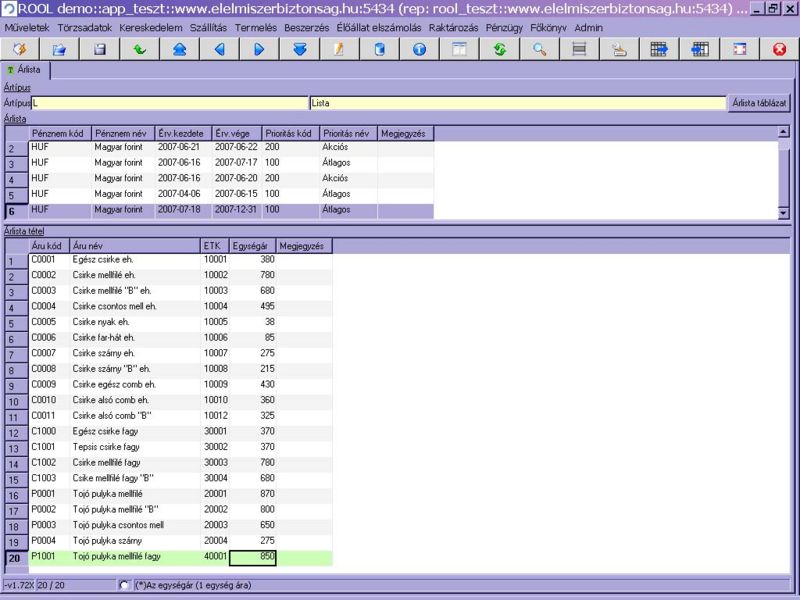Click the blue info circle toolbar icon

coord(419,49)
